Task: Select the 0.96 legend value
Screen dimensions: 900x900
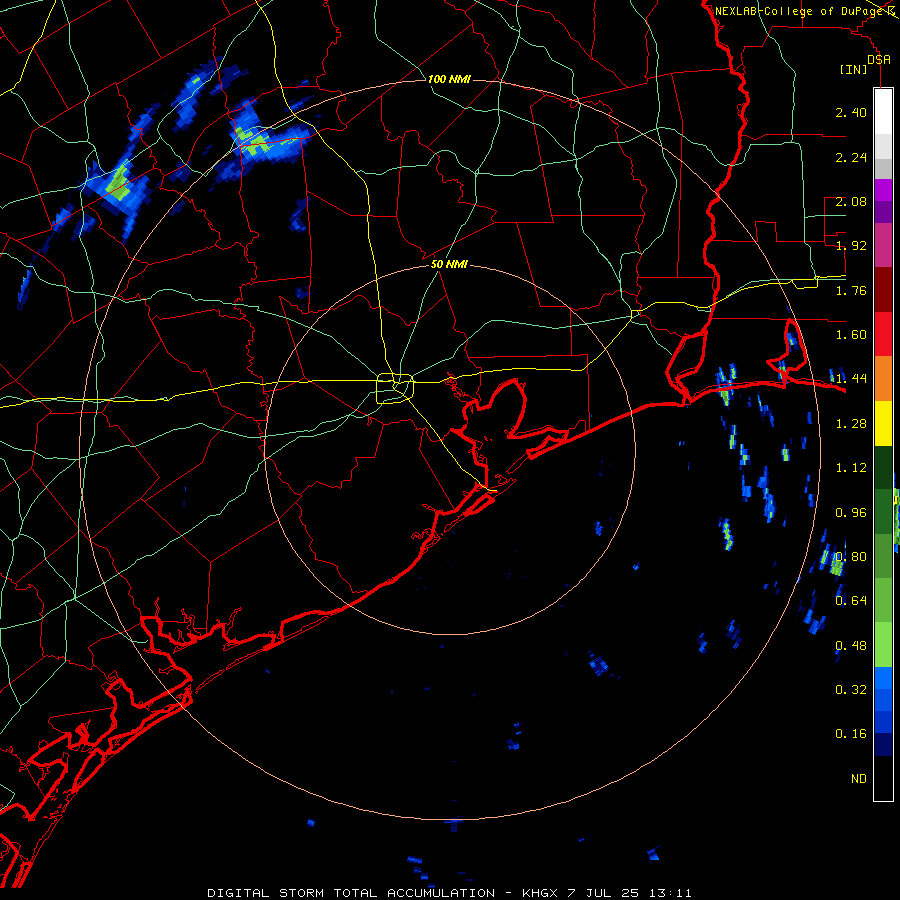Action: [x=851, y=513]
